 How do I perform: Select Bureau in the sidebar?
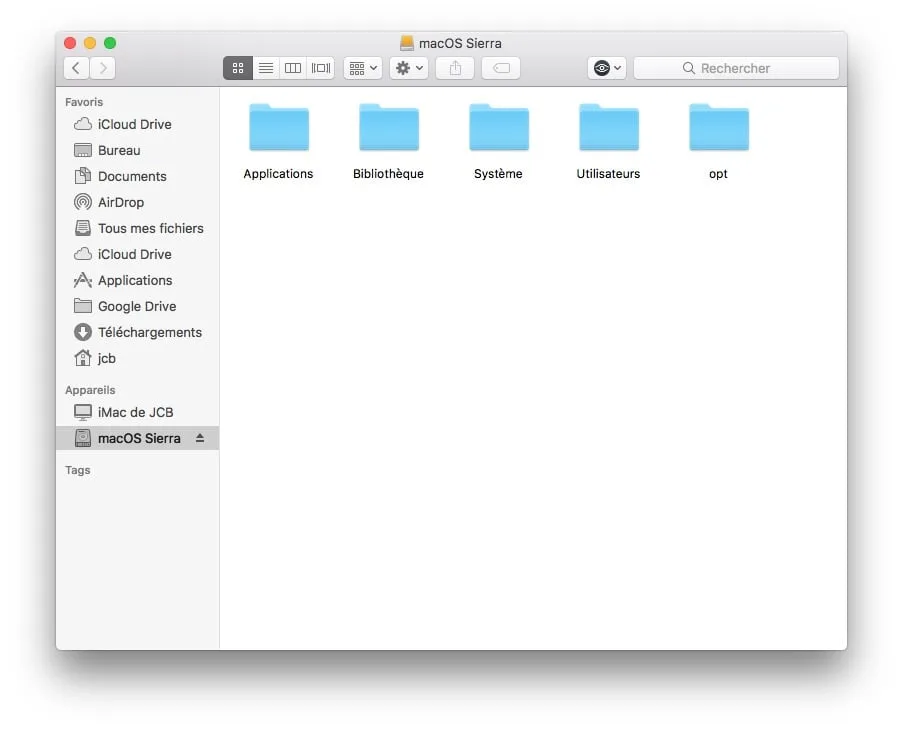click(x=137, y=150)
